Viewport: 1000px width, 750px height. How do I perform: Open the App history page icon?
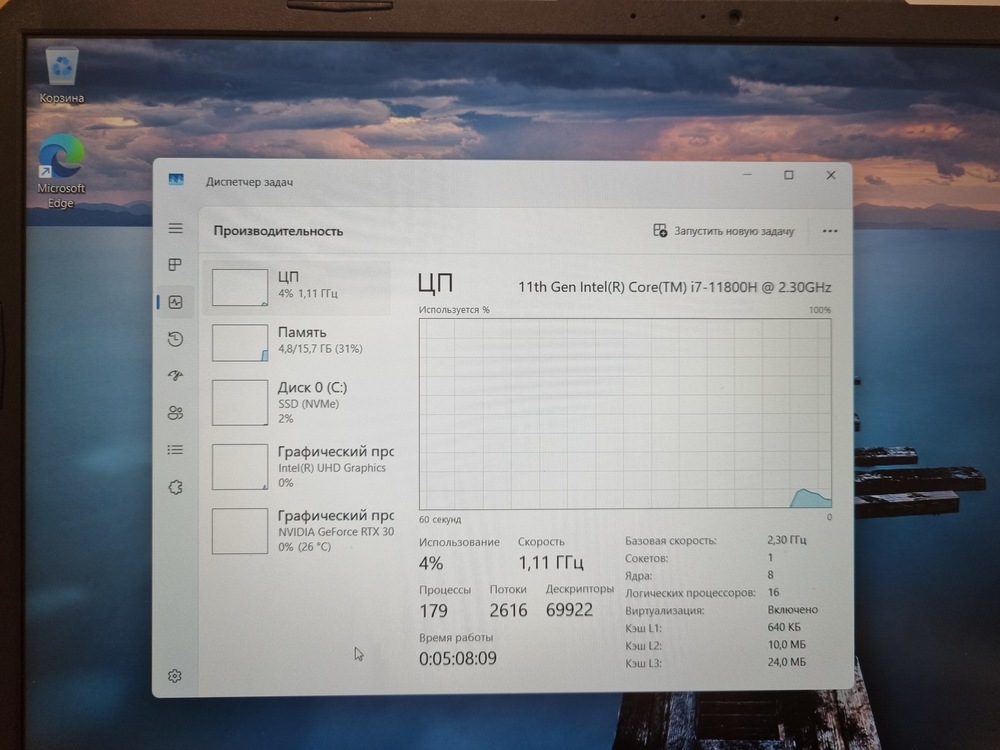click(x=175, y=339)
